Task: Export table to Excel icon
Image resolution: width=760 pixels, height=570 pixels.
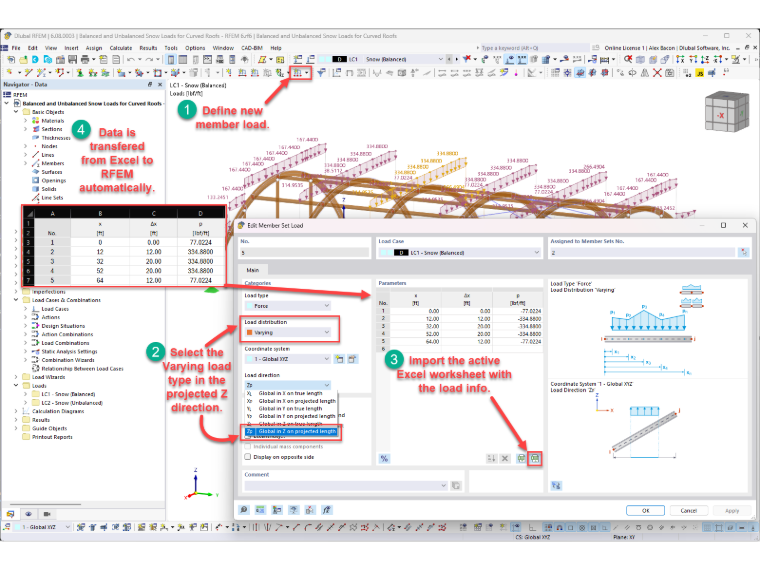Action: (x=521, y=458)
